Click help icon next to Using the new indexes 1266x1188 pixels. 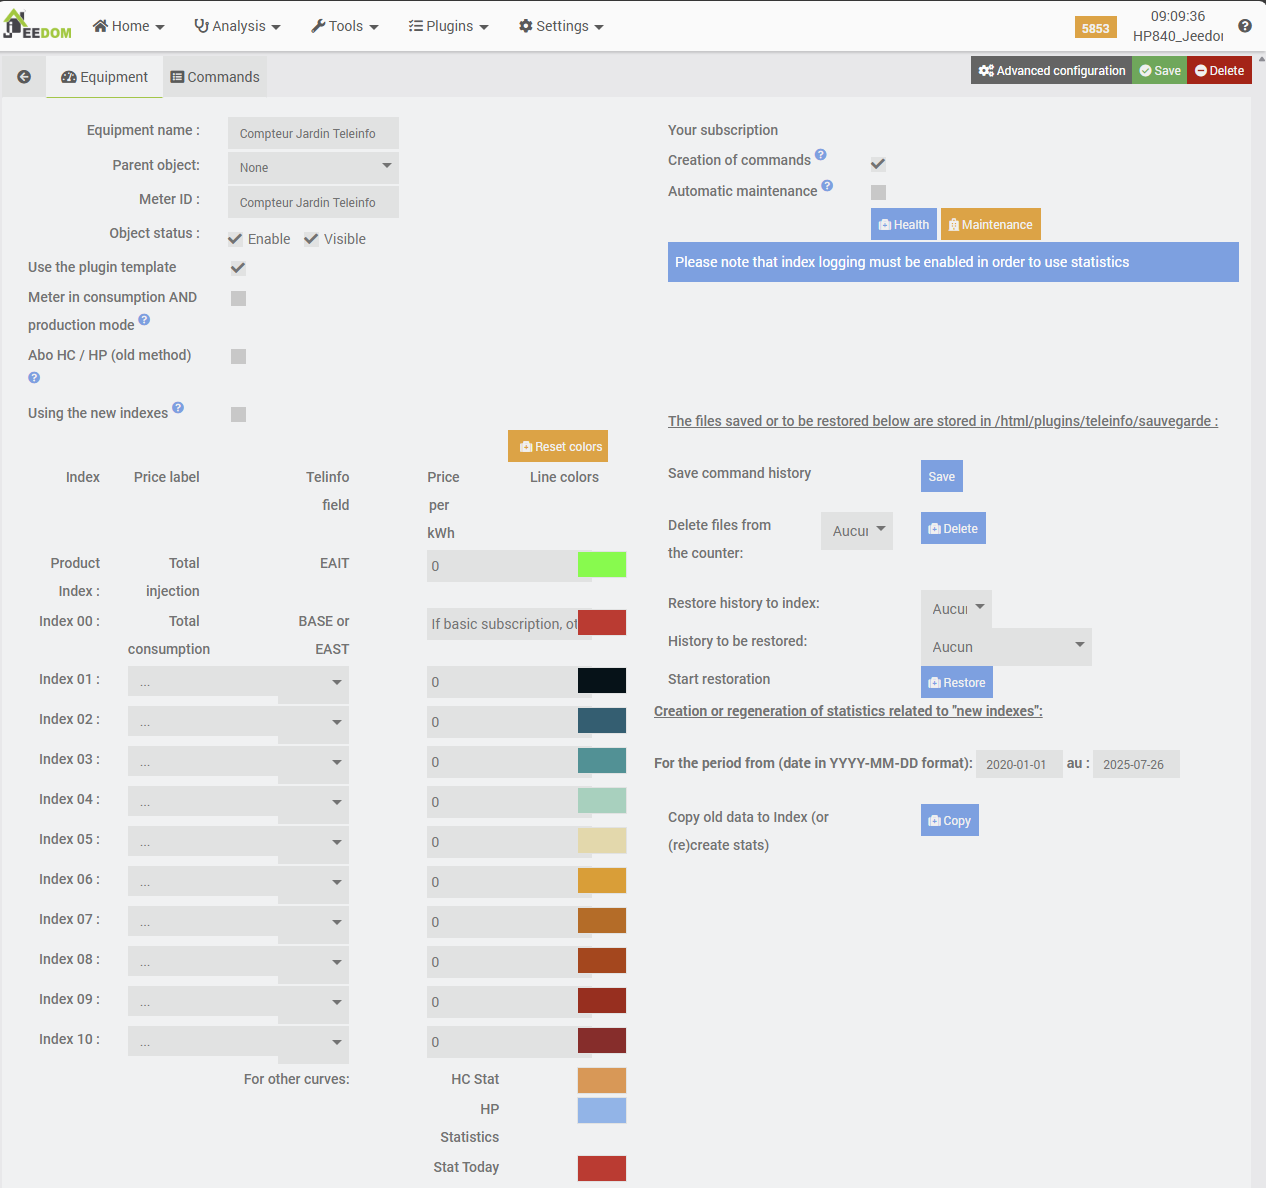178,408
